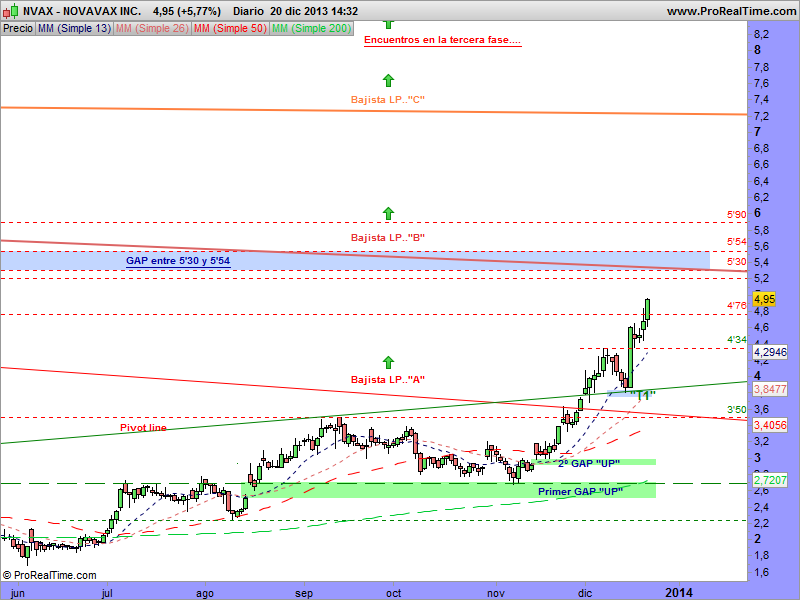This screenshot has height=600, width=800.
Task: Toggle the MM (Simple 26) indicator label
Action: point(152,29)
